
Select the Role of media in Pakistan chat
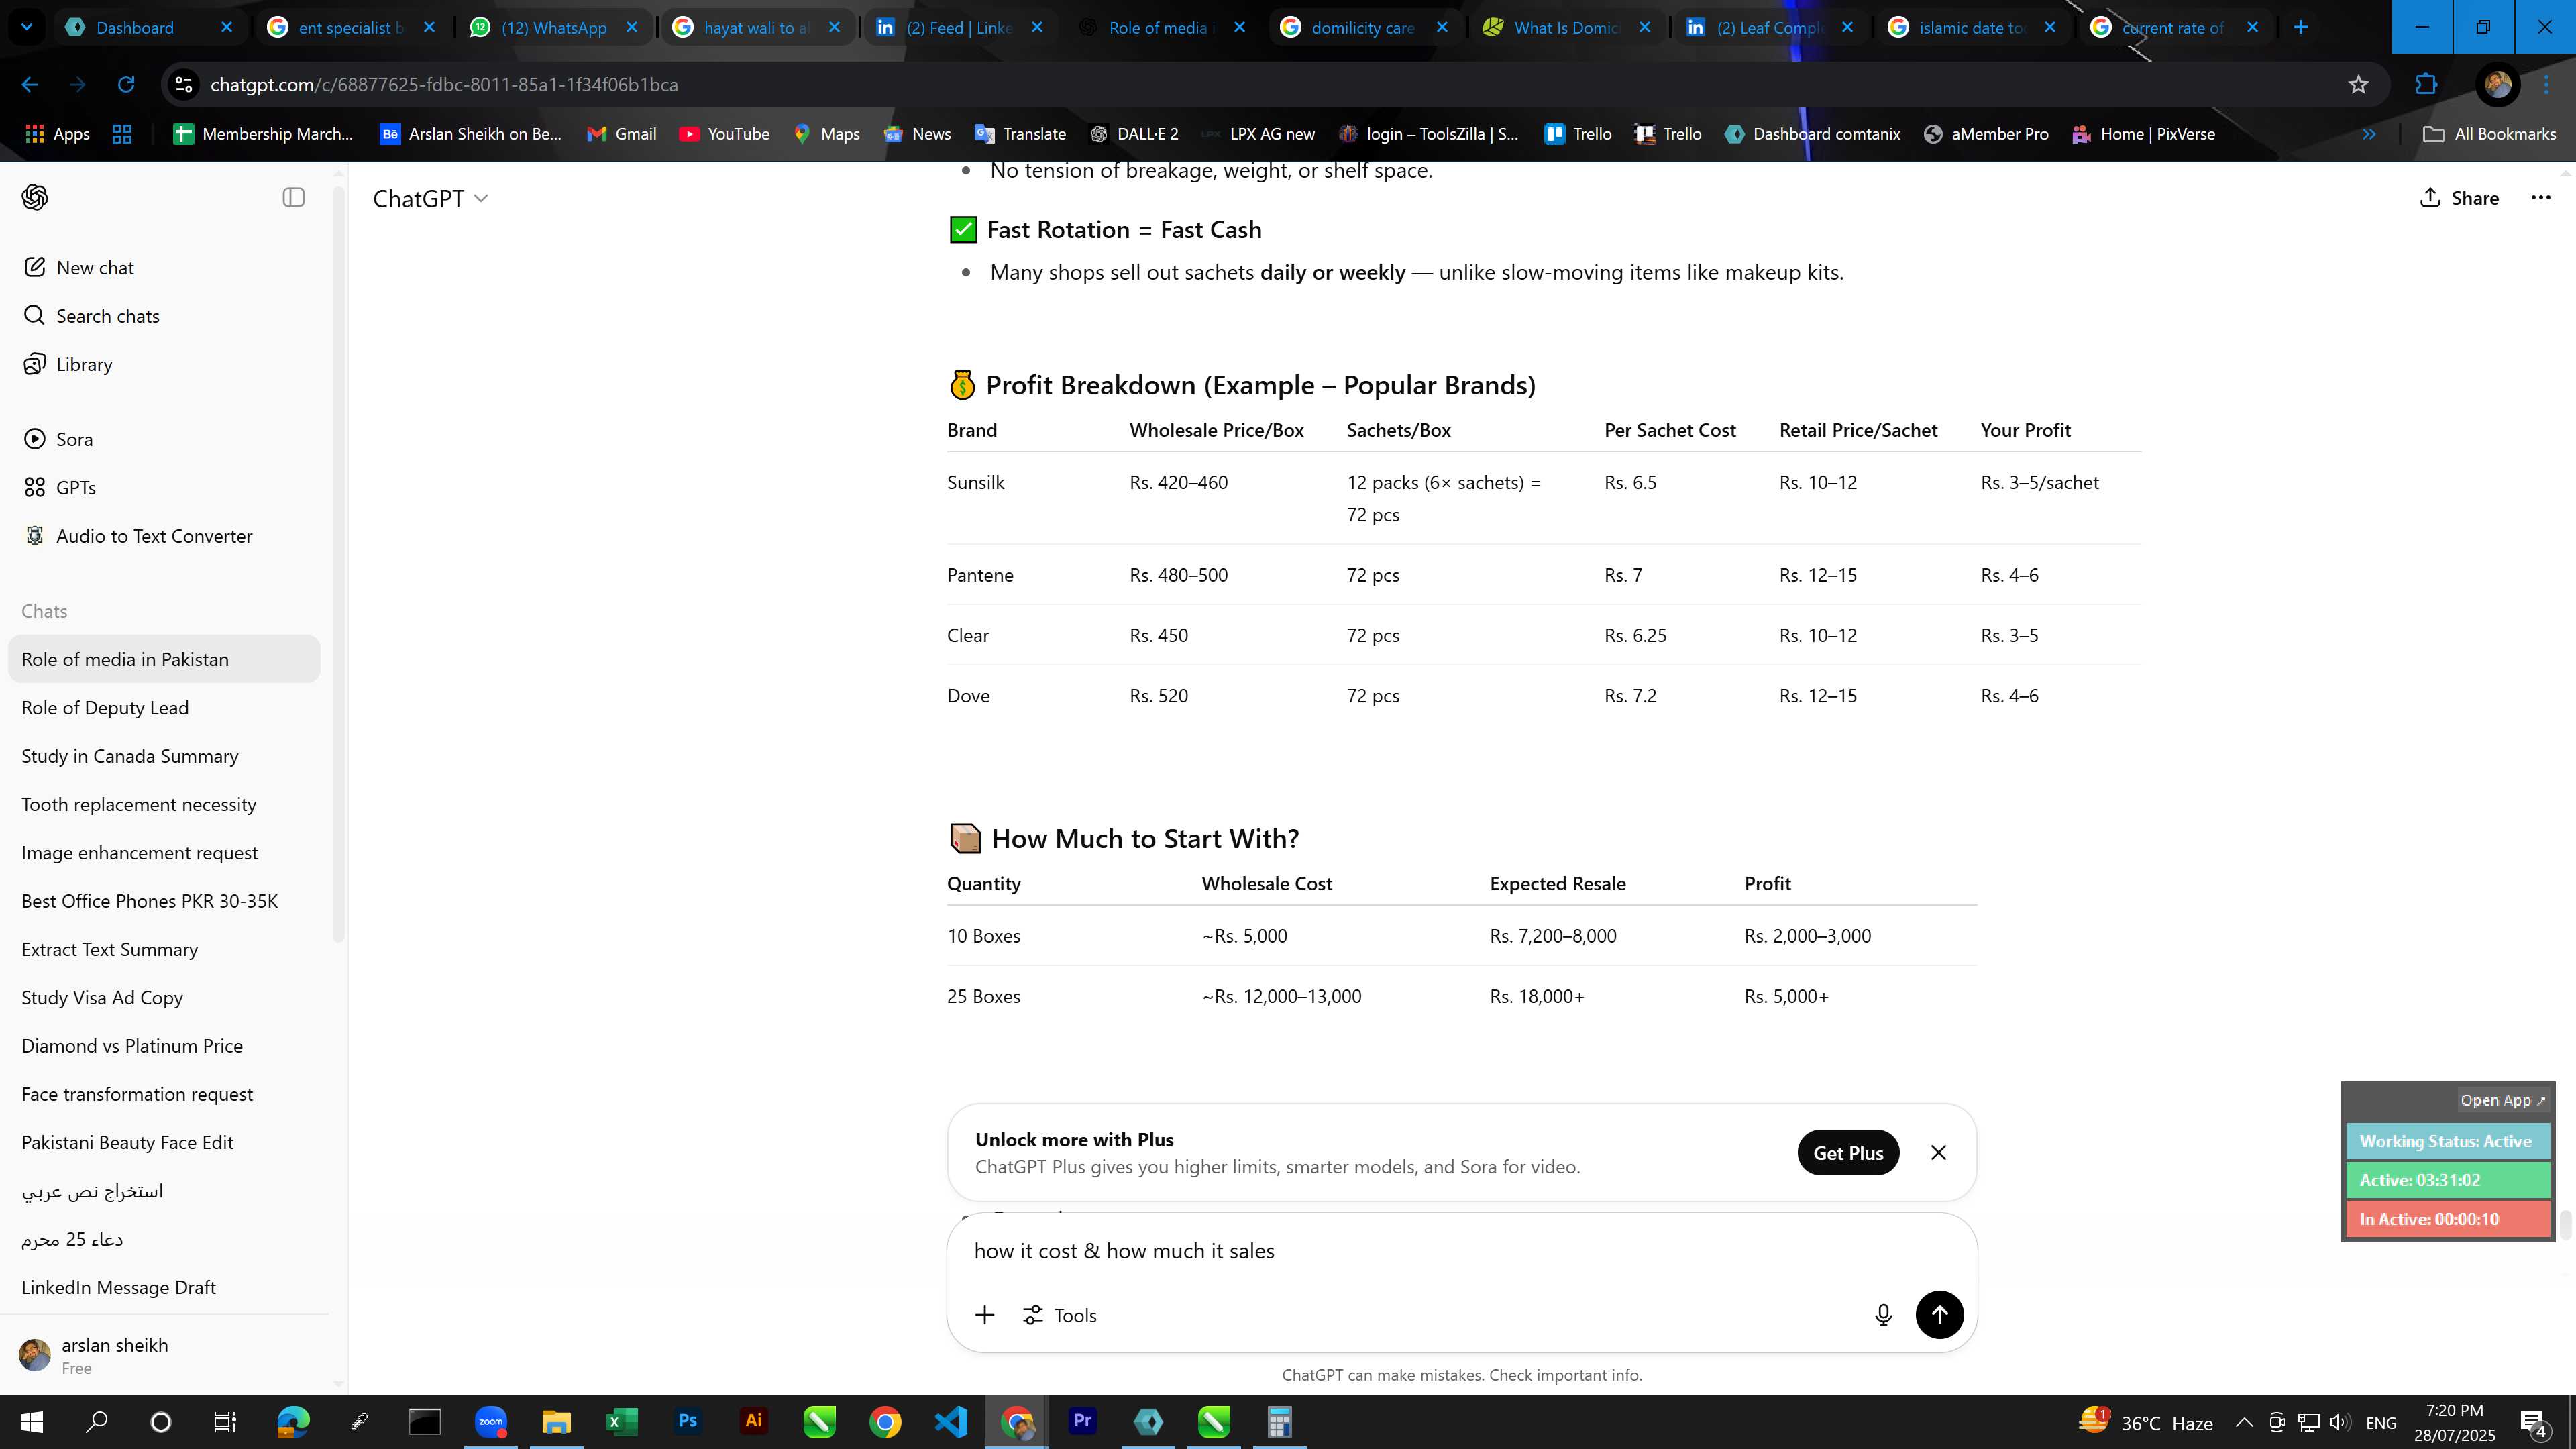click(x=165, y=659)
